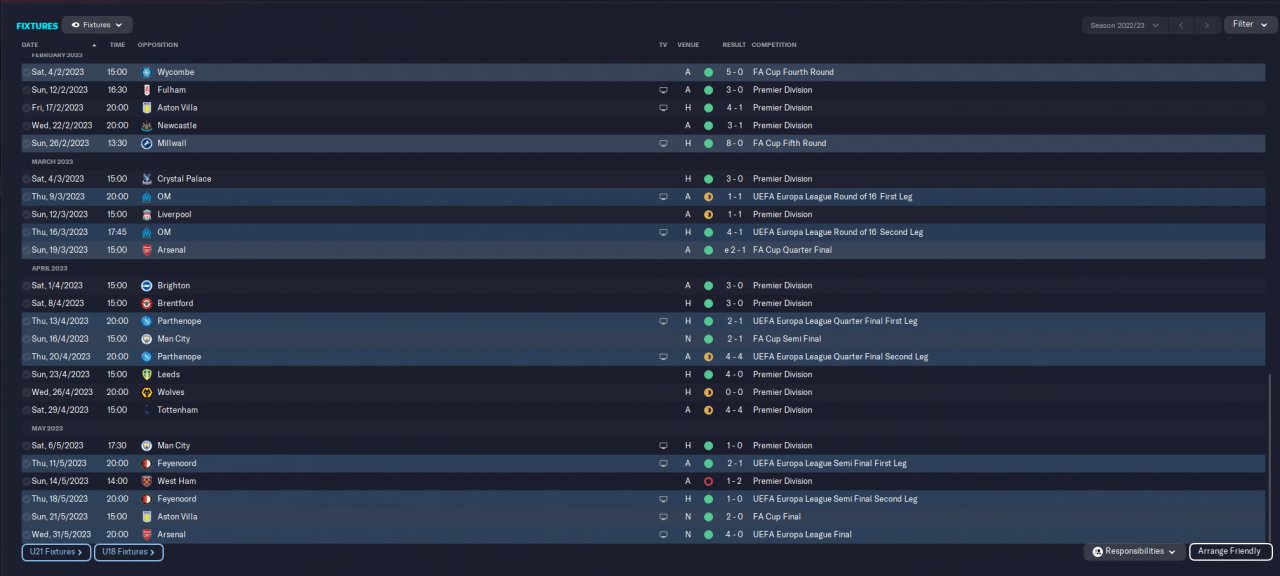Toggle the row marker for Sun, 23/4/2023
Viewport: 1280px width, 576px height.
(x=26, y=375)
